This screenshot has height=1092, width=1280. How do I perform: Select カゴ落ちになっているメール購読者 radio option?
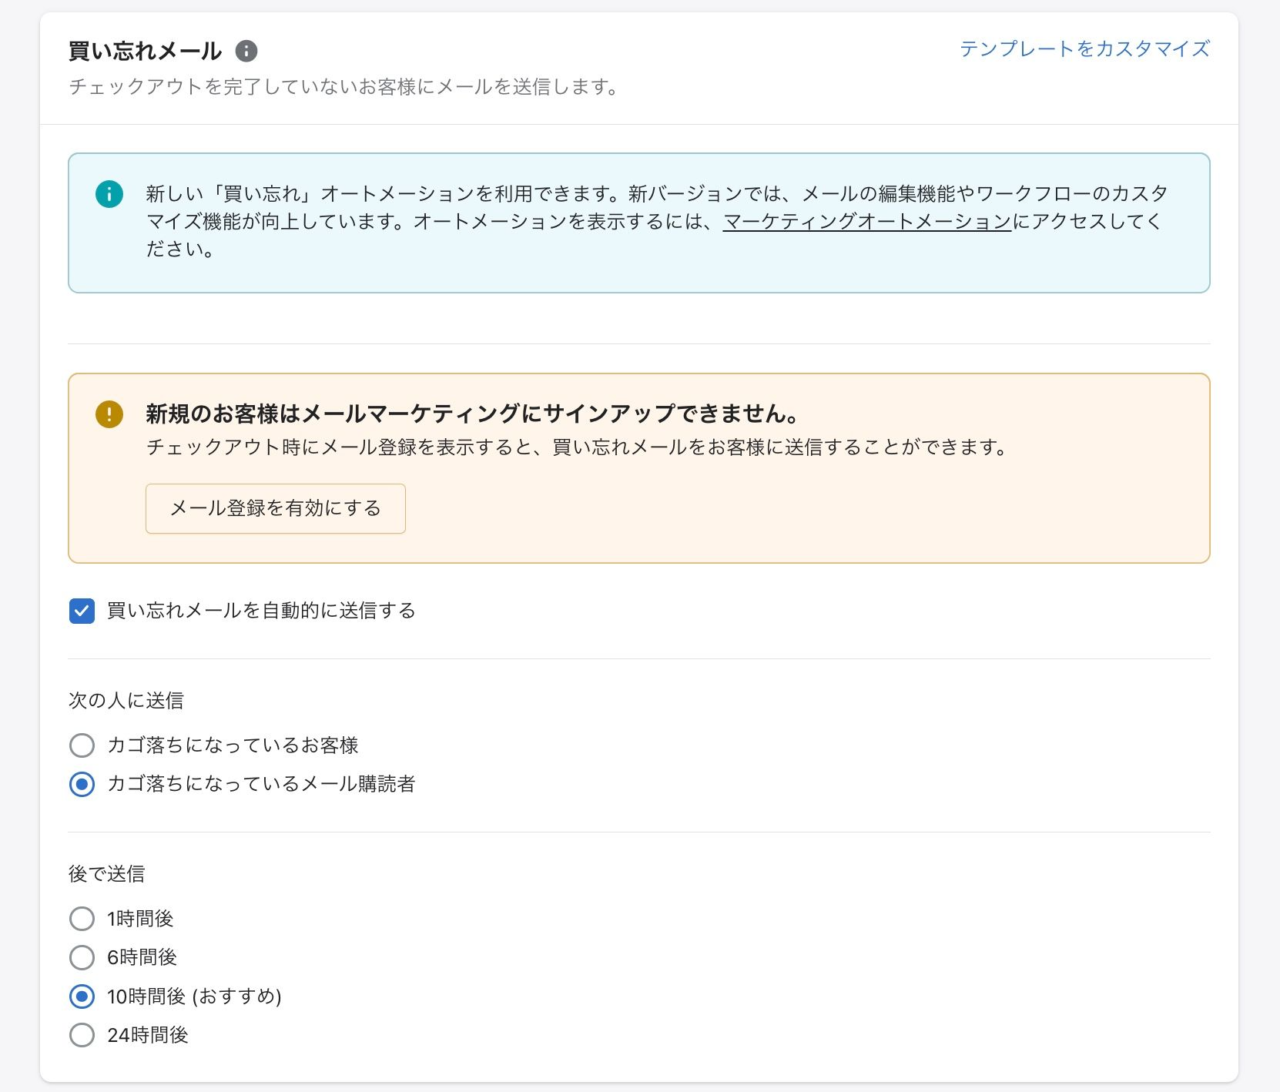82,784
